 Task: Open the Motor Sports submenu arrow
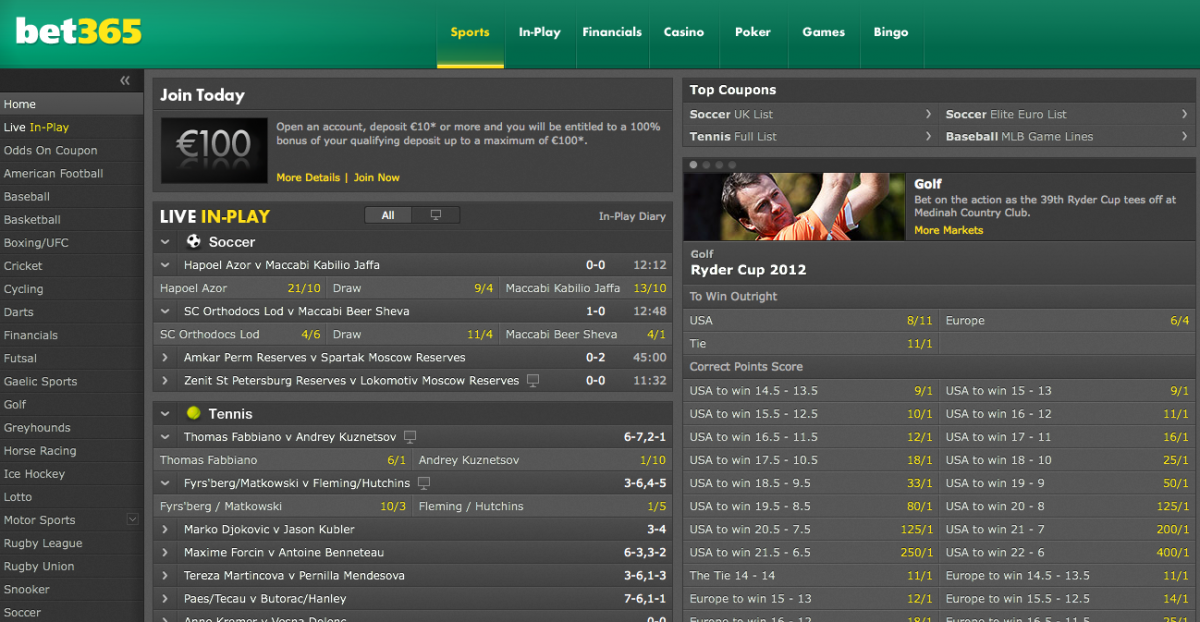tap(132, 519)
